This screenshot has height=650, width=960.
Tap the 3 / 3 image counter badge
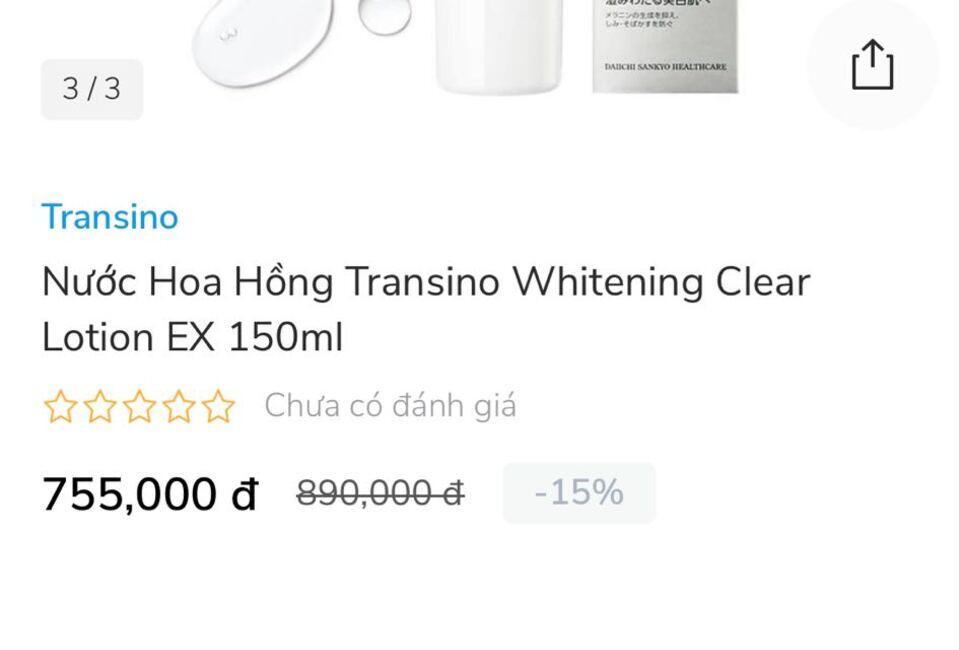coord(92,89)
